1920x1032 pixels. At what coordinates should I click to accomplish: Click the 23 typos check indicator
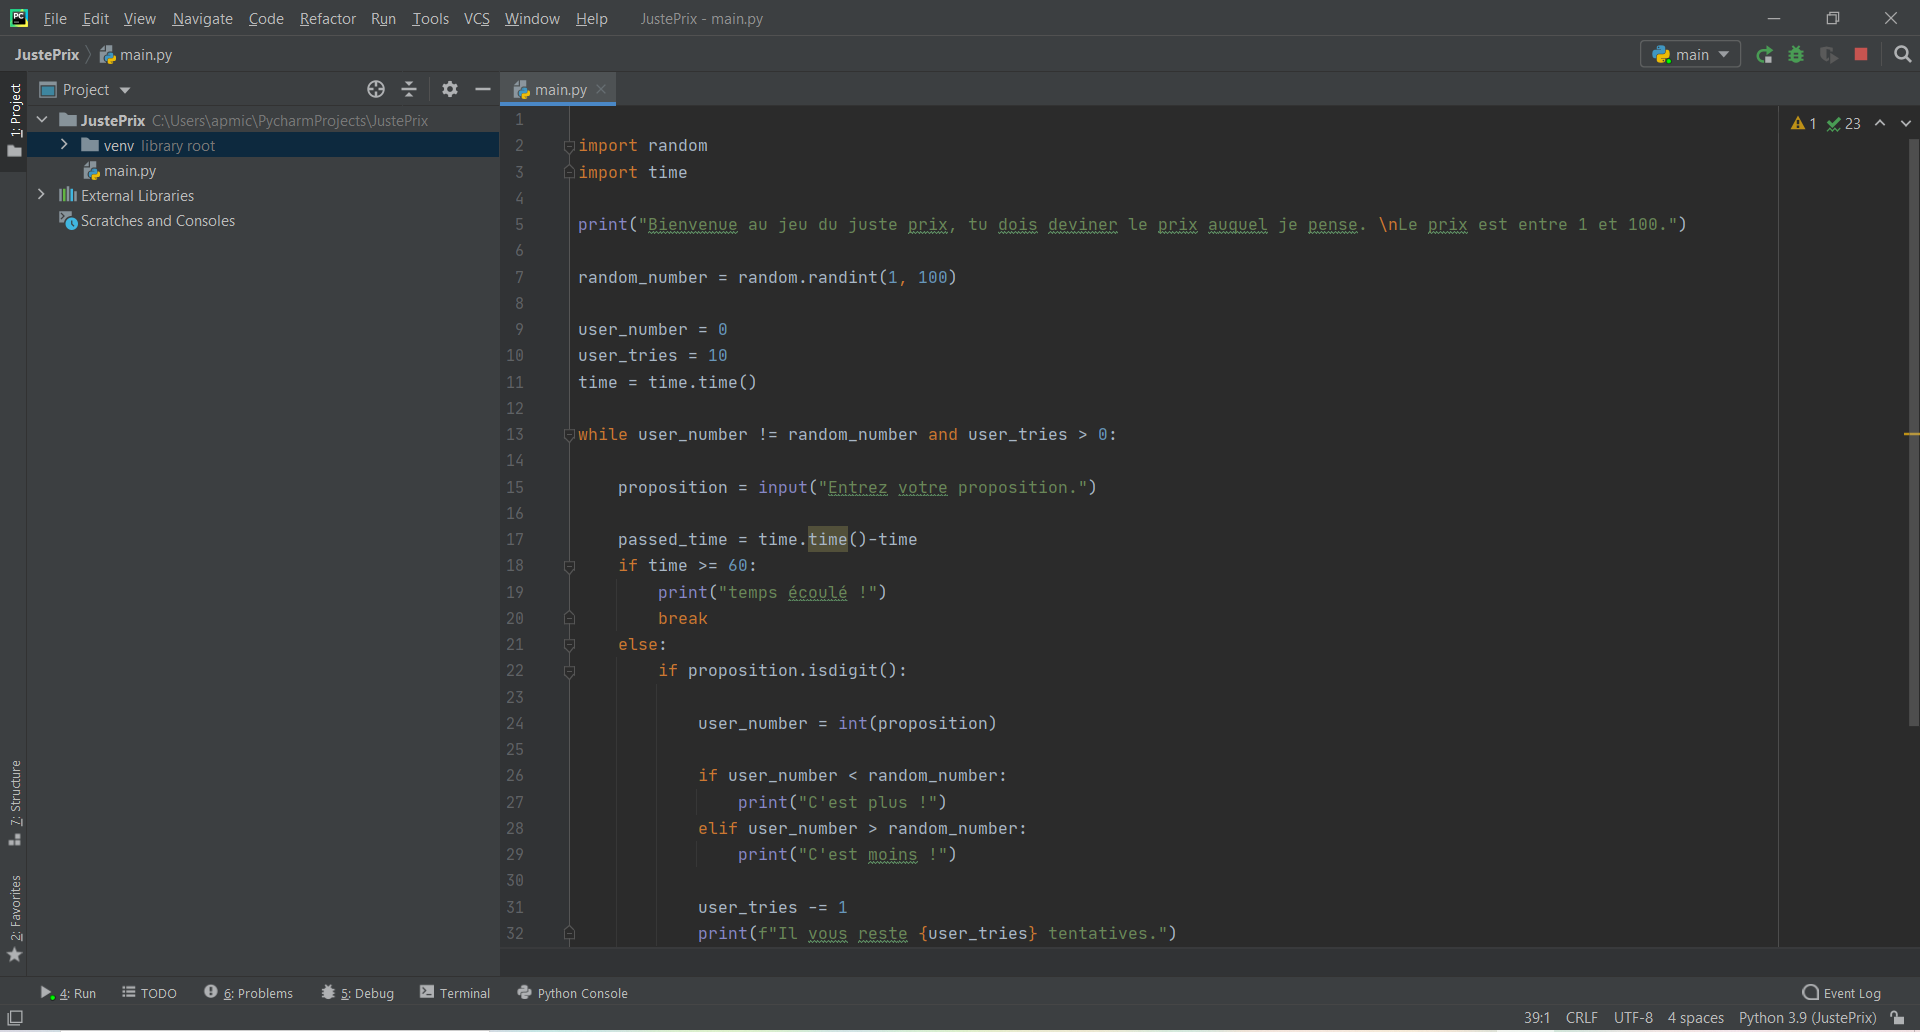click(1843, 123)
